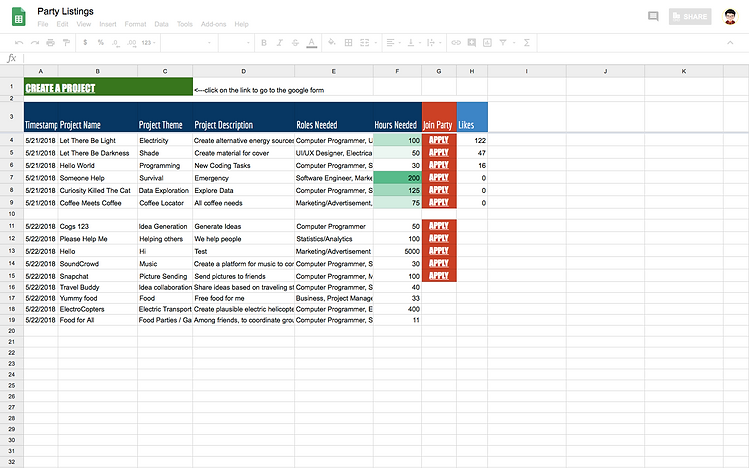Open the Tools menu

click(x=184, y=24)
